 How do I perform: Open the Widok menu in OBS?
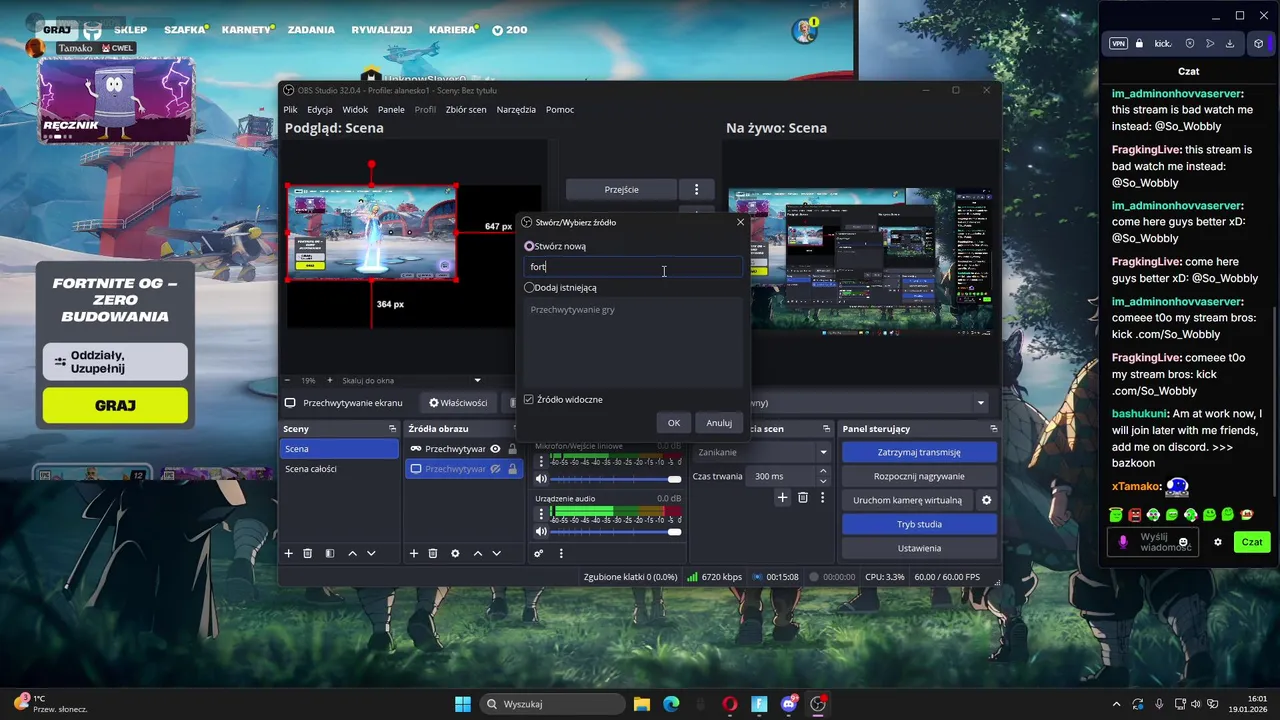click(x=355, y=109)
